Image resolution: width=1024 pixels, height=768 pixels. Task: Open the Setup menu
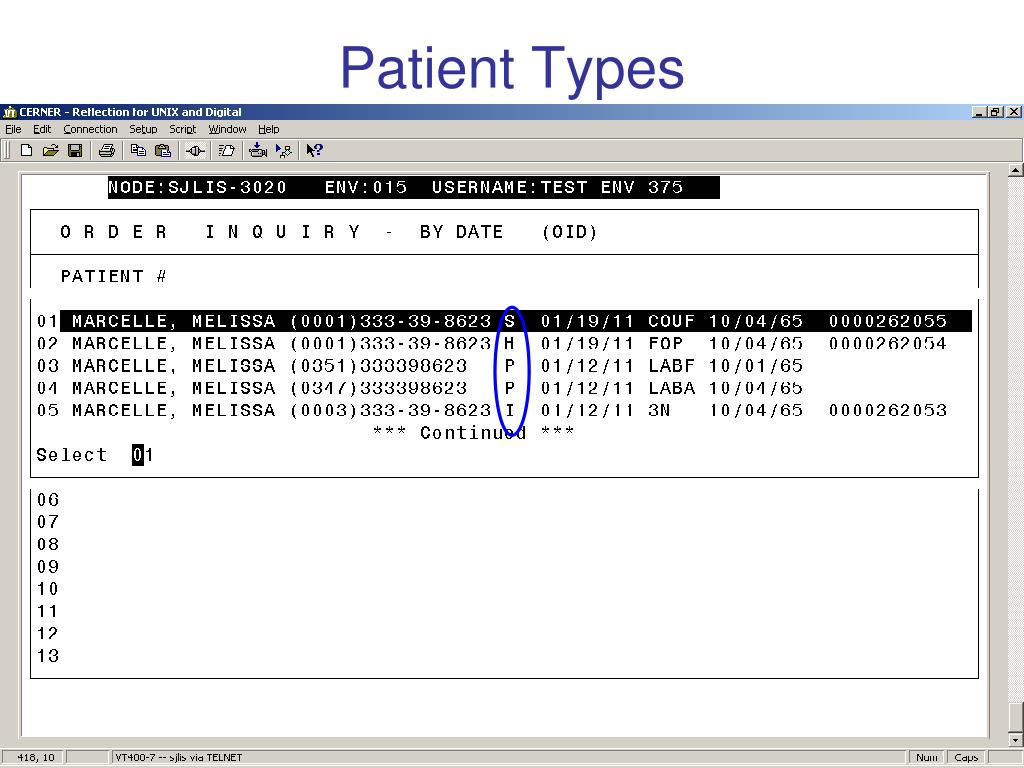click(143, 129)
